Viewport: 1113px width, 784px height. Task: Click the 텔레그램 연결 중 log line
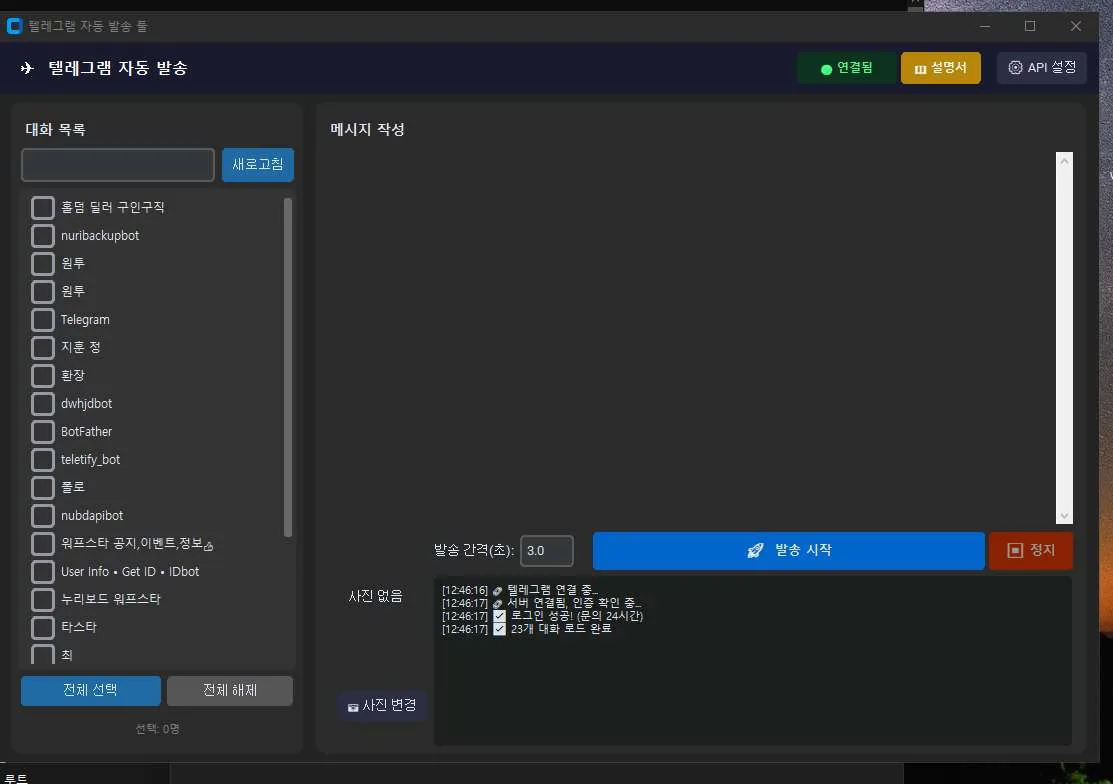(520, 590)
